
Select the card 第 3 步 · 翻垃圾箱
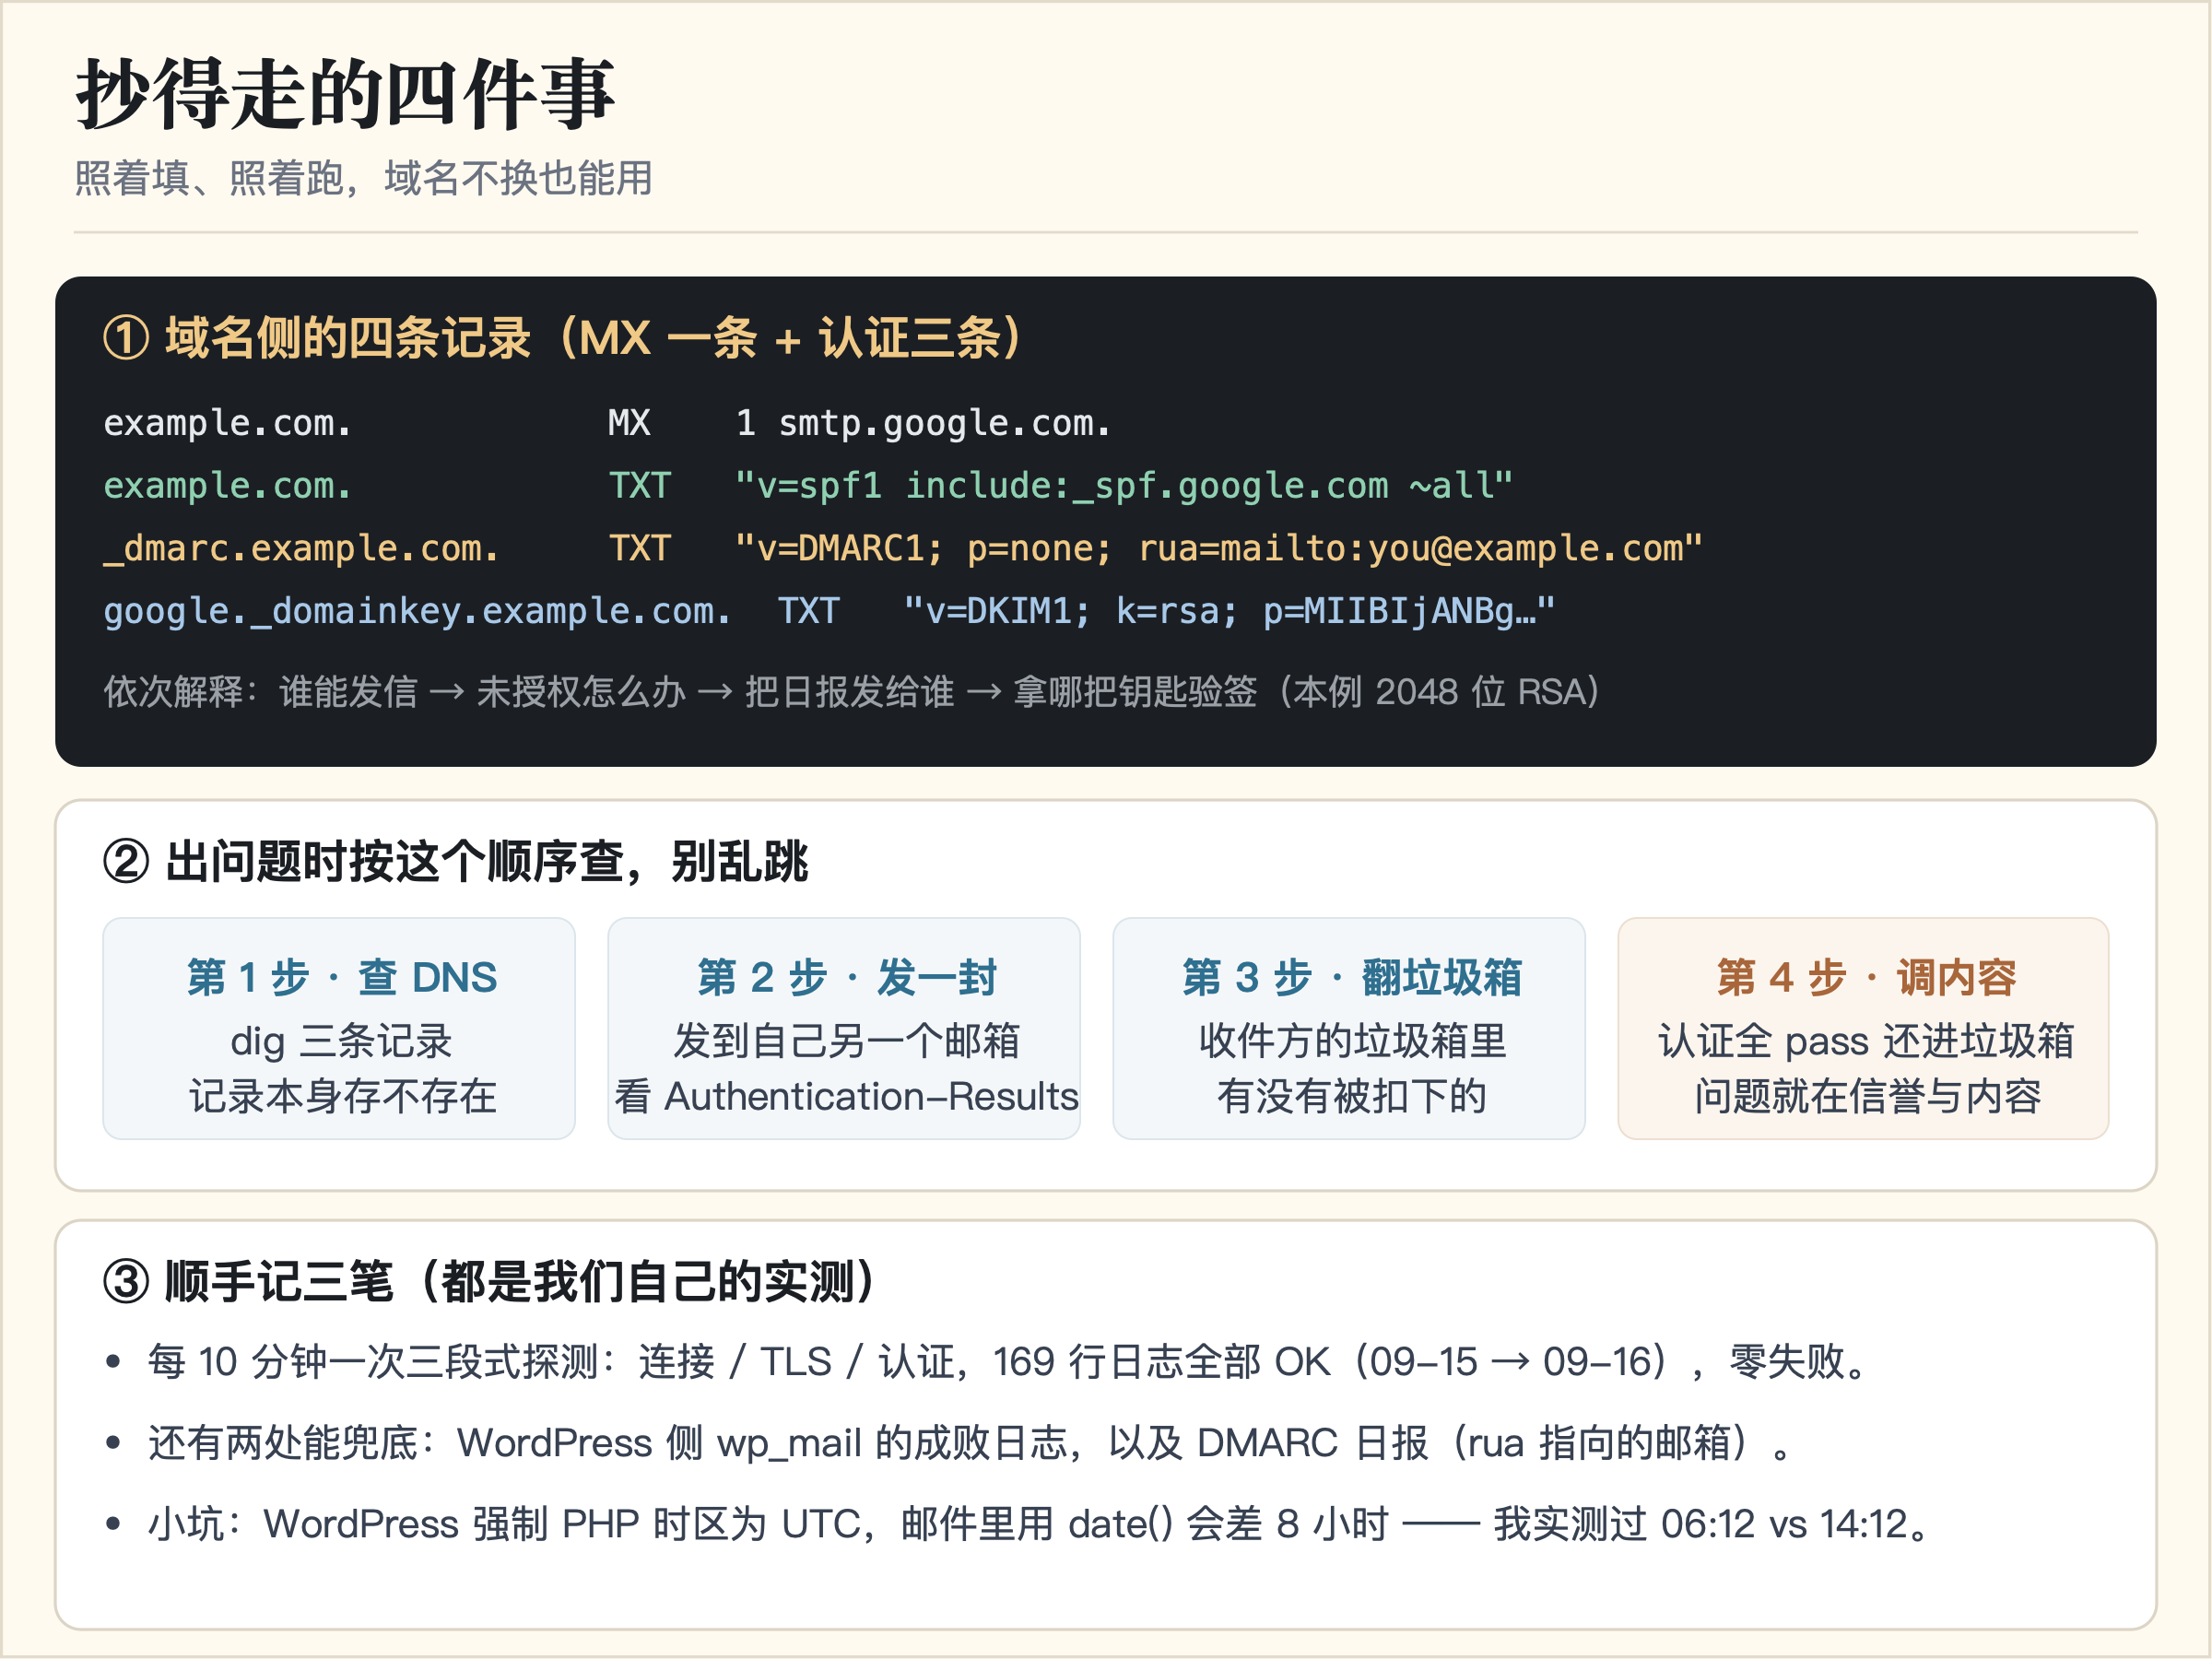[x=1349, y=1029]
